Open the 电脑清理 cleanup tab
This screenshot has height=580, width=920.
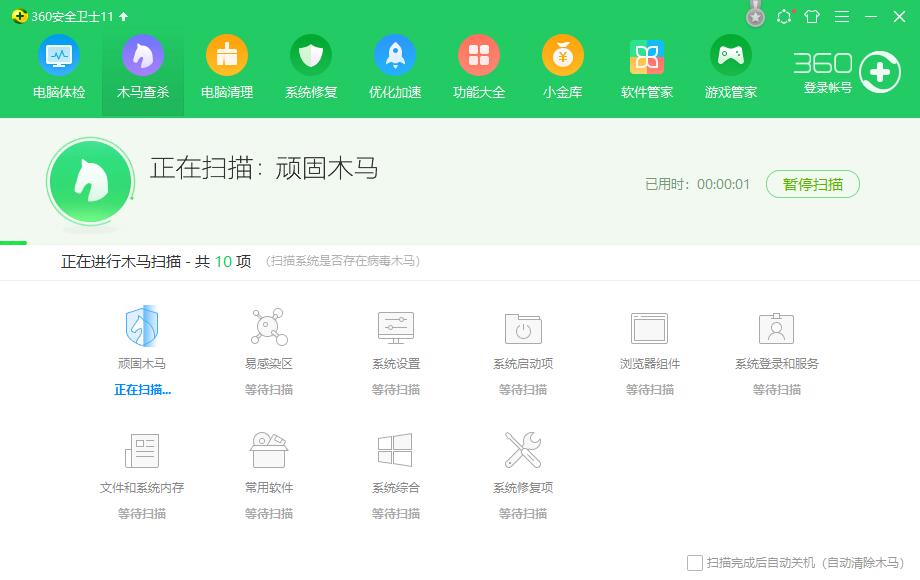(x=227, y=67)
